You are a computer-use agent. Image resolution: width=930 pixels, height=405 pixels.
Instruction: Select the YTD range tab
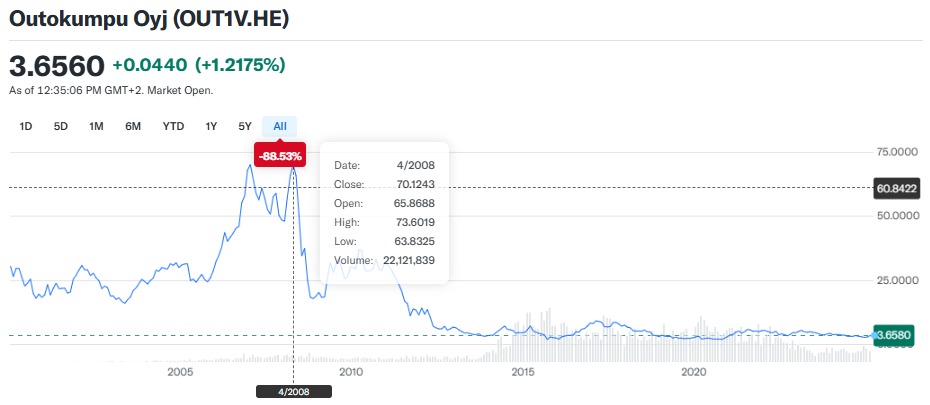tap(173, 126)
